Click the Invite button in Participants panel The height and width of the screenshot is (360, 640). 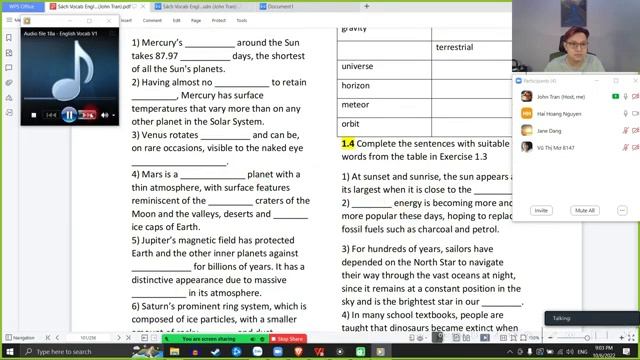tap(541, 211)
